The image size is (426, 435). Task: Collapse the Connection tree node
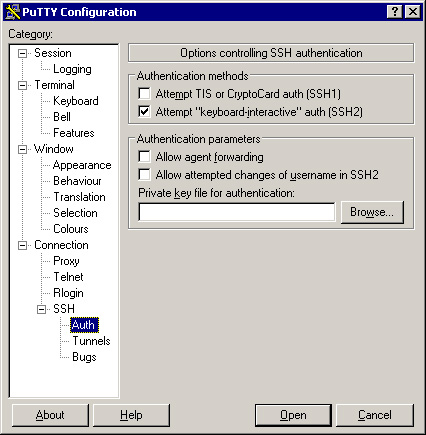click(x=22, y=245)
